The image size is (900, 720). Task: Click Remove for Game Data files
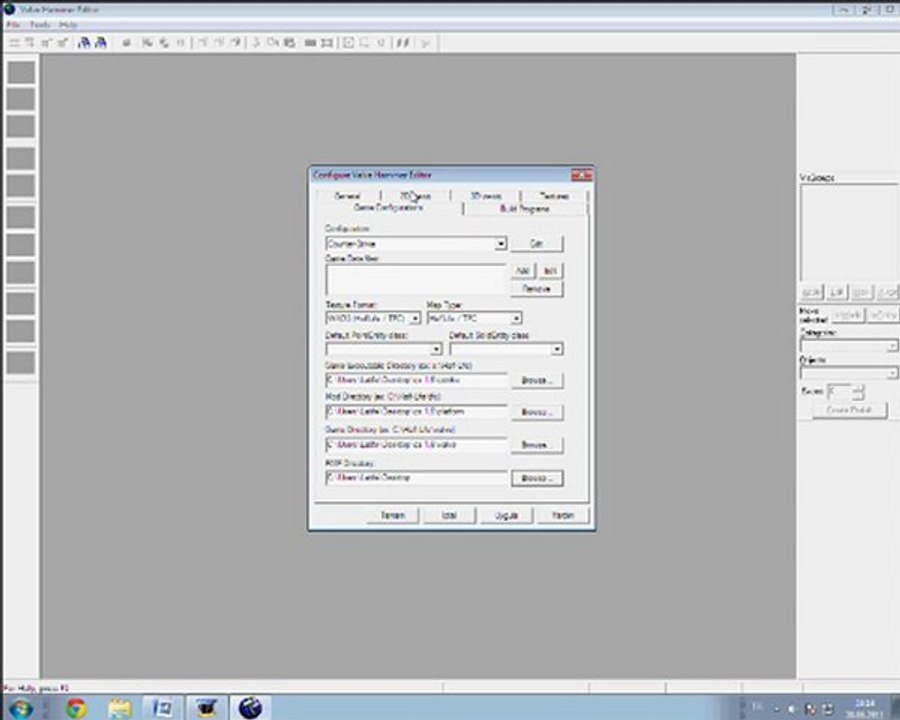[537, 289]
